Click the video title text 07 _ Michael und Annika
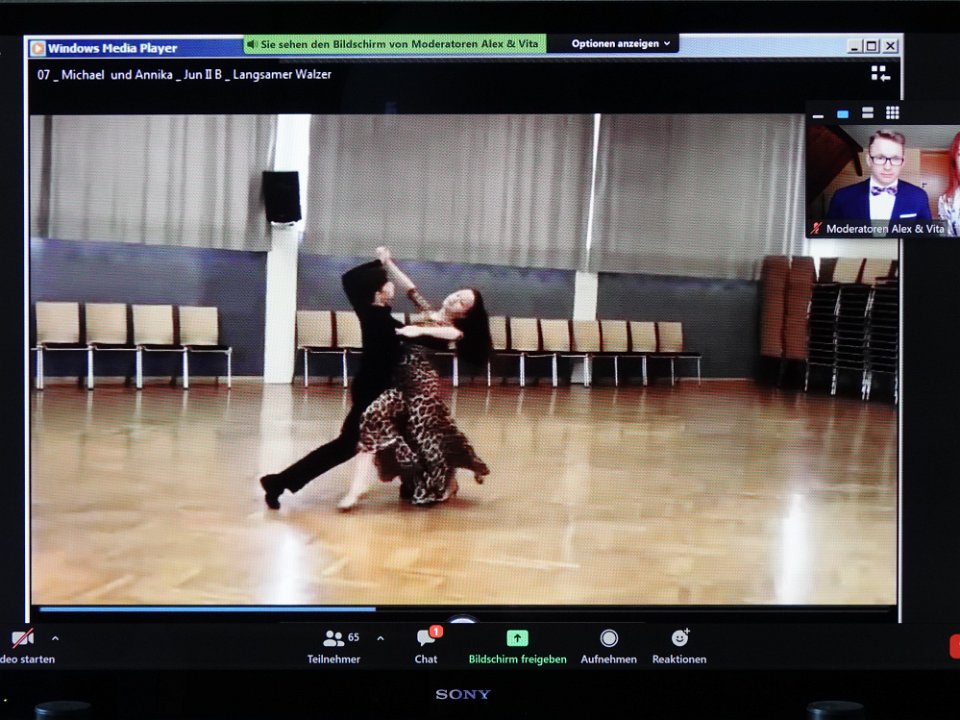The image size is (960, 720). click(x=184, y=75)
